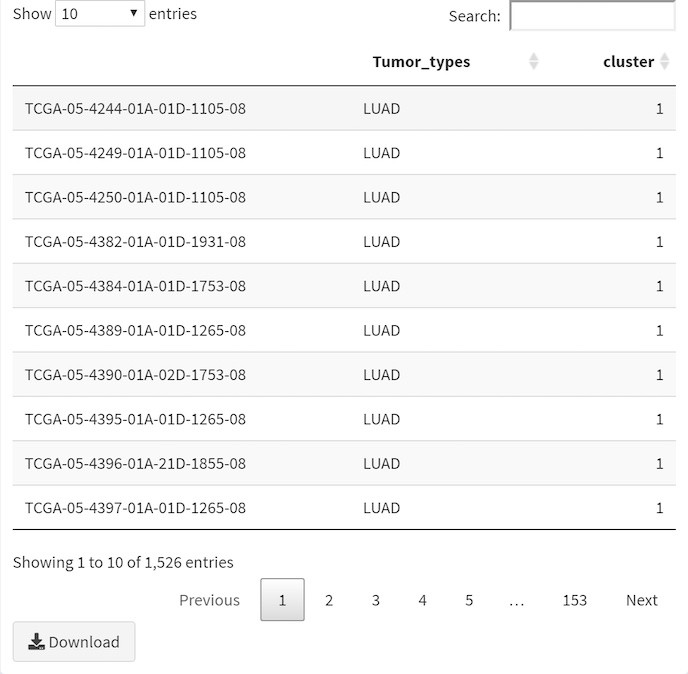Viewport: 688px width, 674px height.
Task: Click sort arrows icon beside Tumor_types
Action: (533, 62)
